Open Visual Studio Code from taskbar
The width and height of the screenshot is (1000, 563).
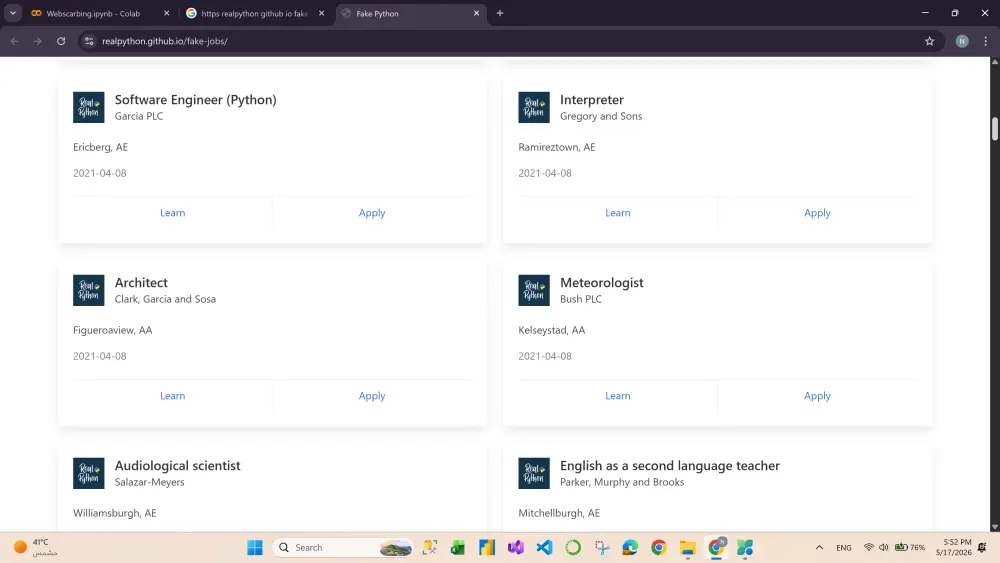coord(545,548)
